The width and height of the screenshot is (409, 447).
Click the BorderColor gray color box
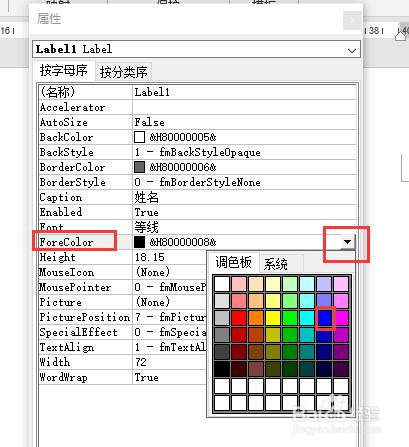tap(139, 167)
